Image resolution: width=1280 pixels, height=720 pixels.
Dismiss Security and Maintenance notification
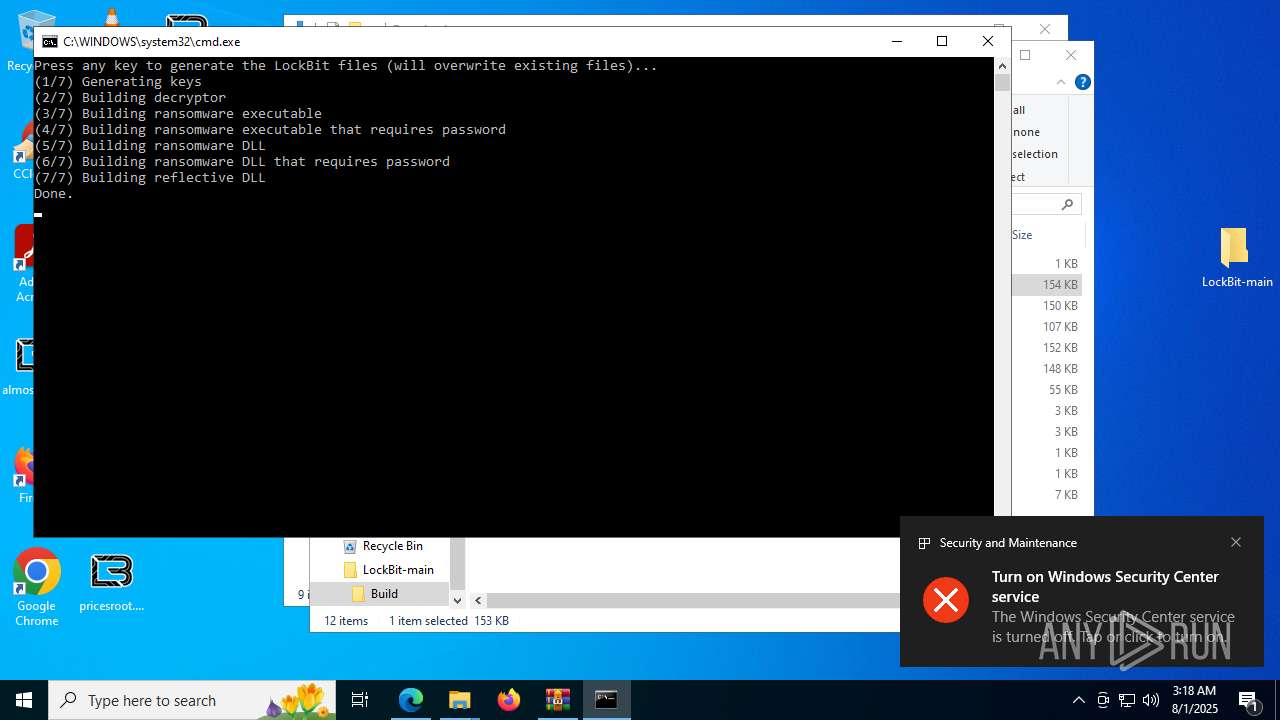(x=1236, y=542)
